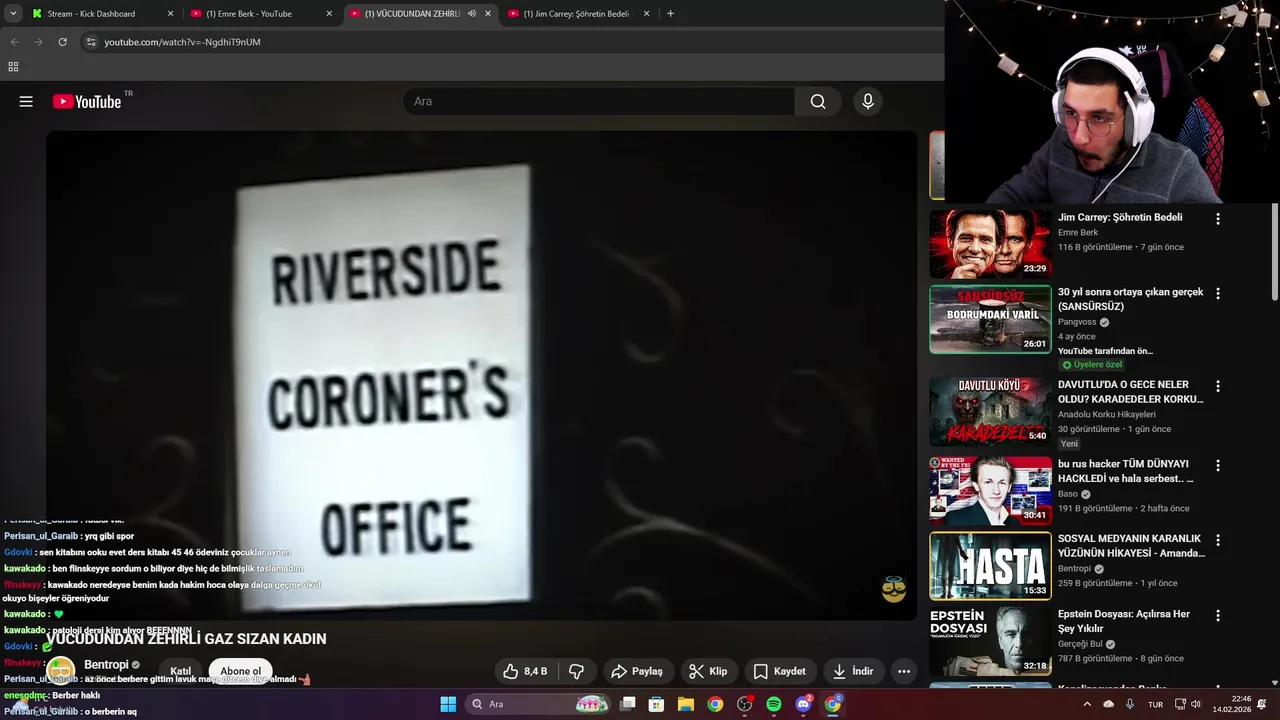Open BODRUMDAKİ VARİL video thumbnail
1280x720 pixels.
coord(990,319)
